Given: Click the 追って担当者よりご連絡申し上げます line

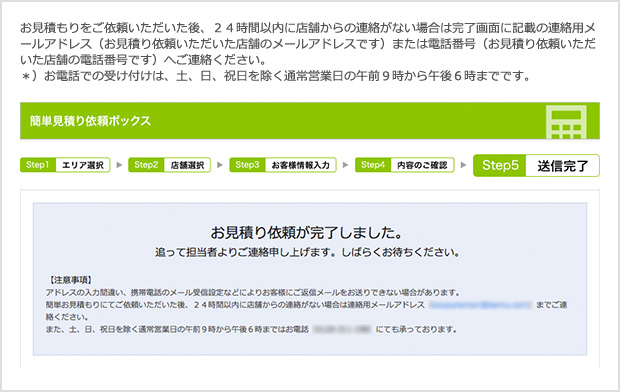Looking at the screenshot, I should pos(308,252).
